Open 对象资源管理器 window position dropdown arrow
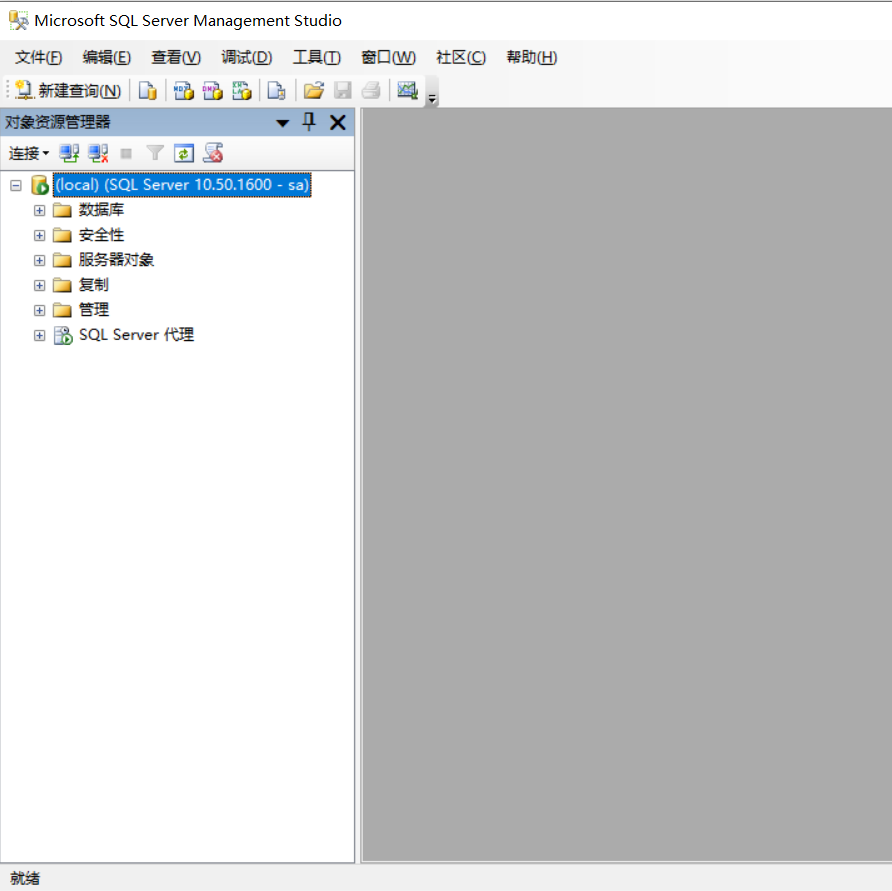Screen dimensions: 892x891 point(282,122)
